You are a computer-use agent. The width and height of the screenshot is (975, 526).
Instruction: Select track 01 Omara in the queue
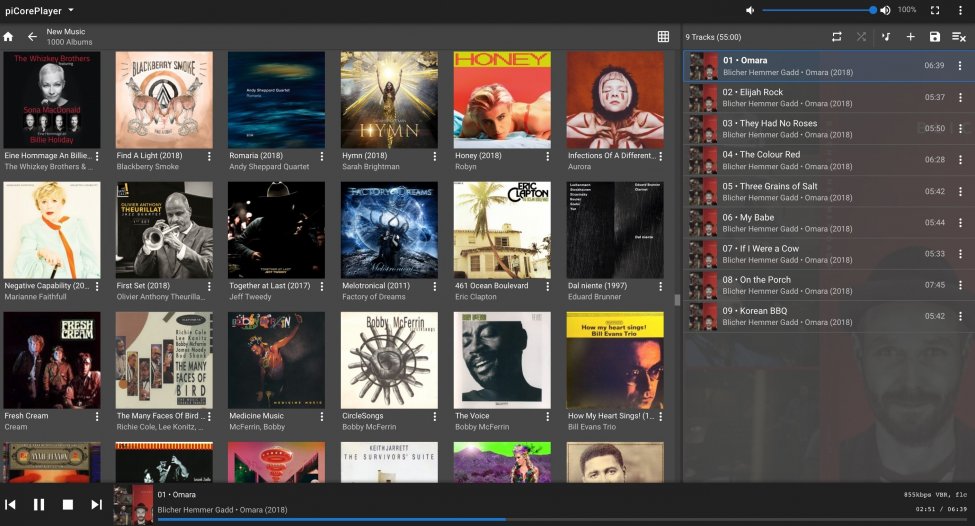click(829, 66)
